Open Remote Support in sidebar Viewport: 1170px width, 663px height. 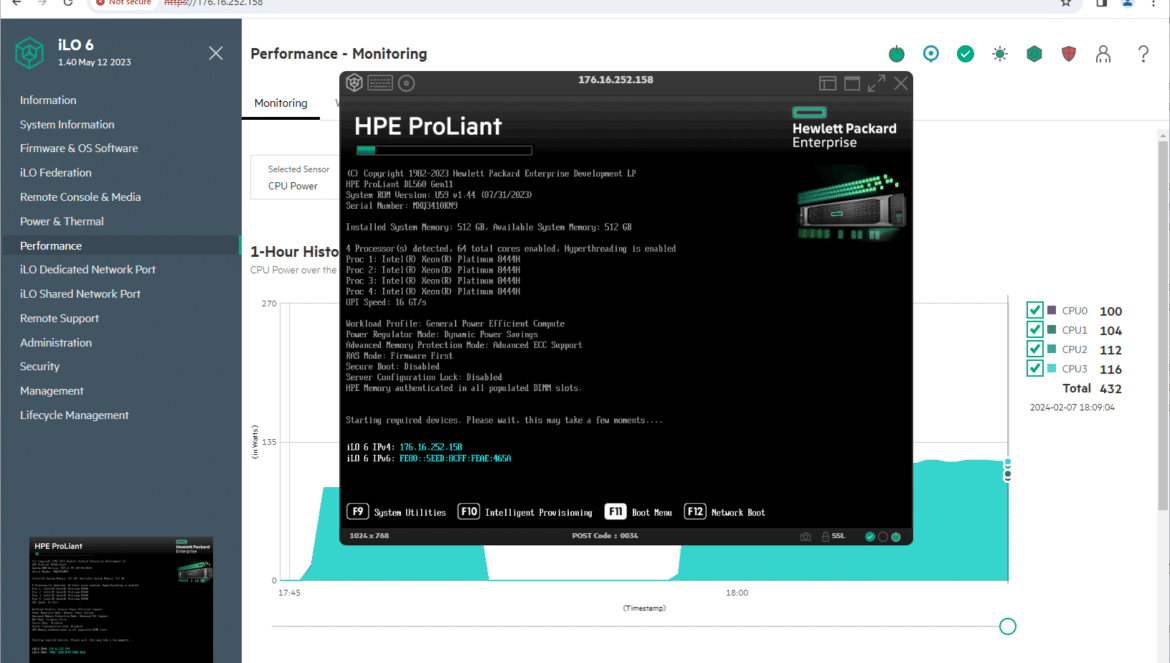tap(60, 318)
